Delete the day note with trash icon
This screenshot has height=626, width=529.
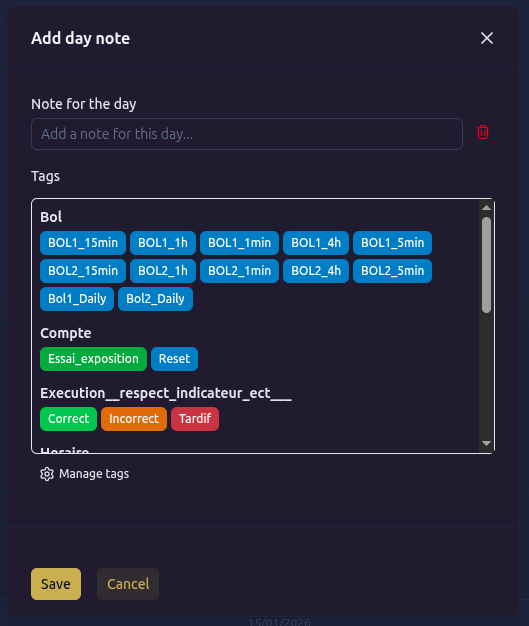(x=483, y=132)
